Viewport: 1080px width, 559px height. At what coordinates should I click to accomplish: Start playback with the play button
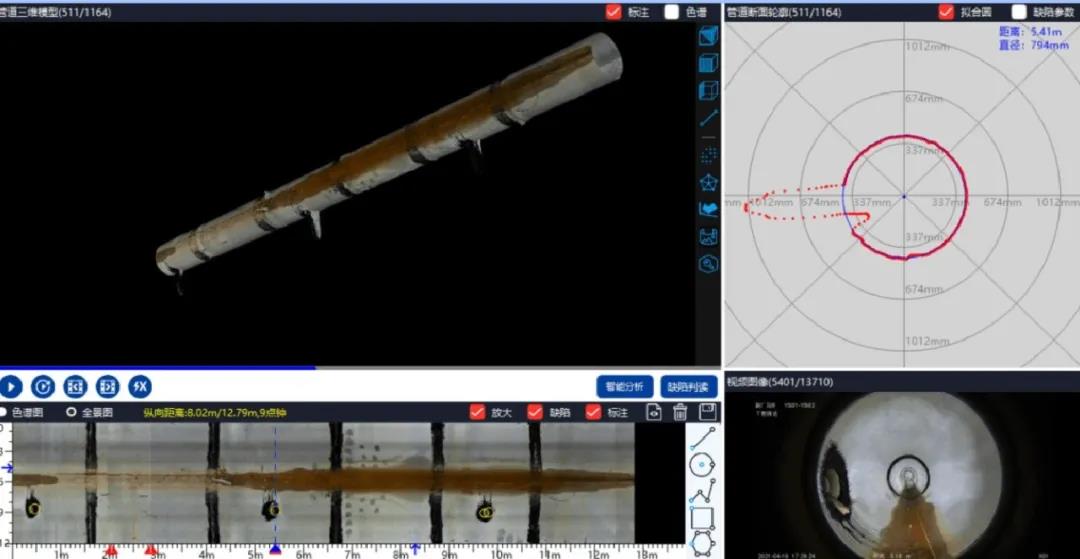(x=11, y=387)
